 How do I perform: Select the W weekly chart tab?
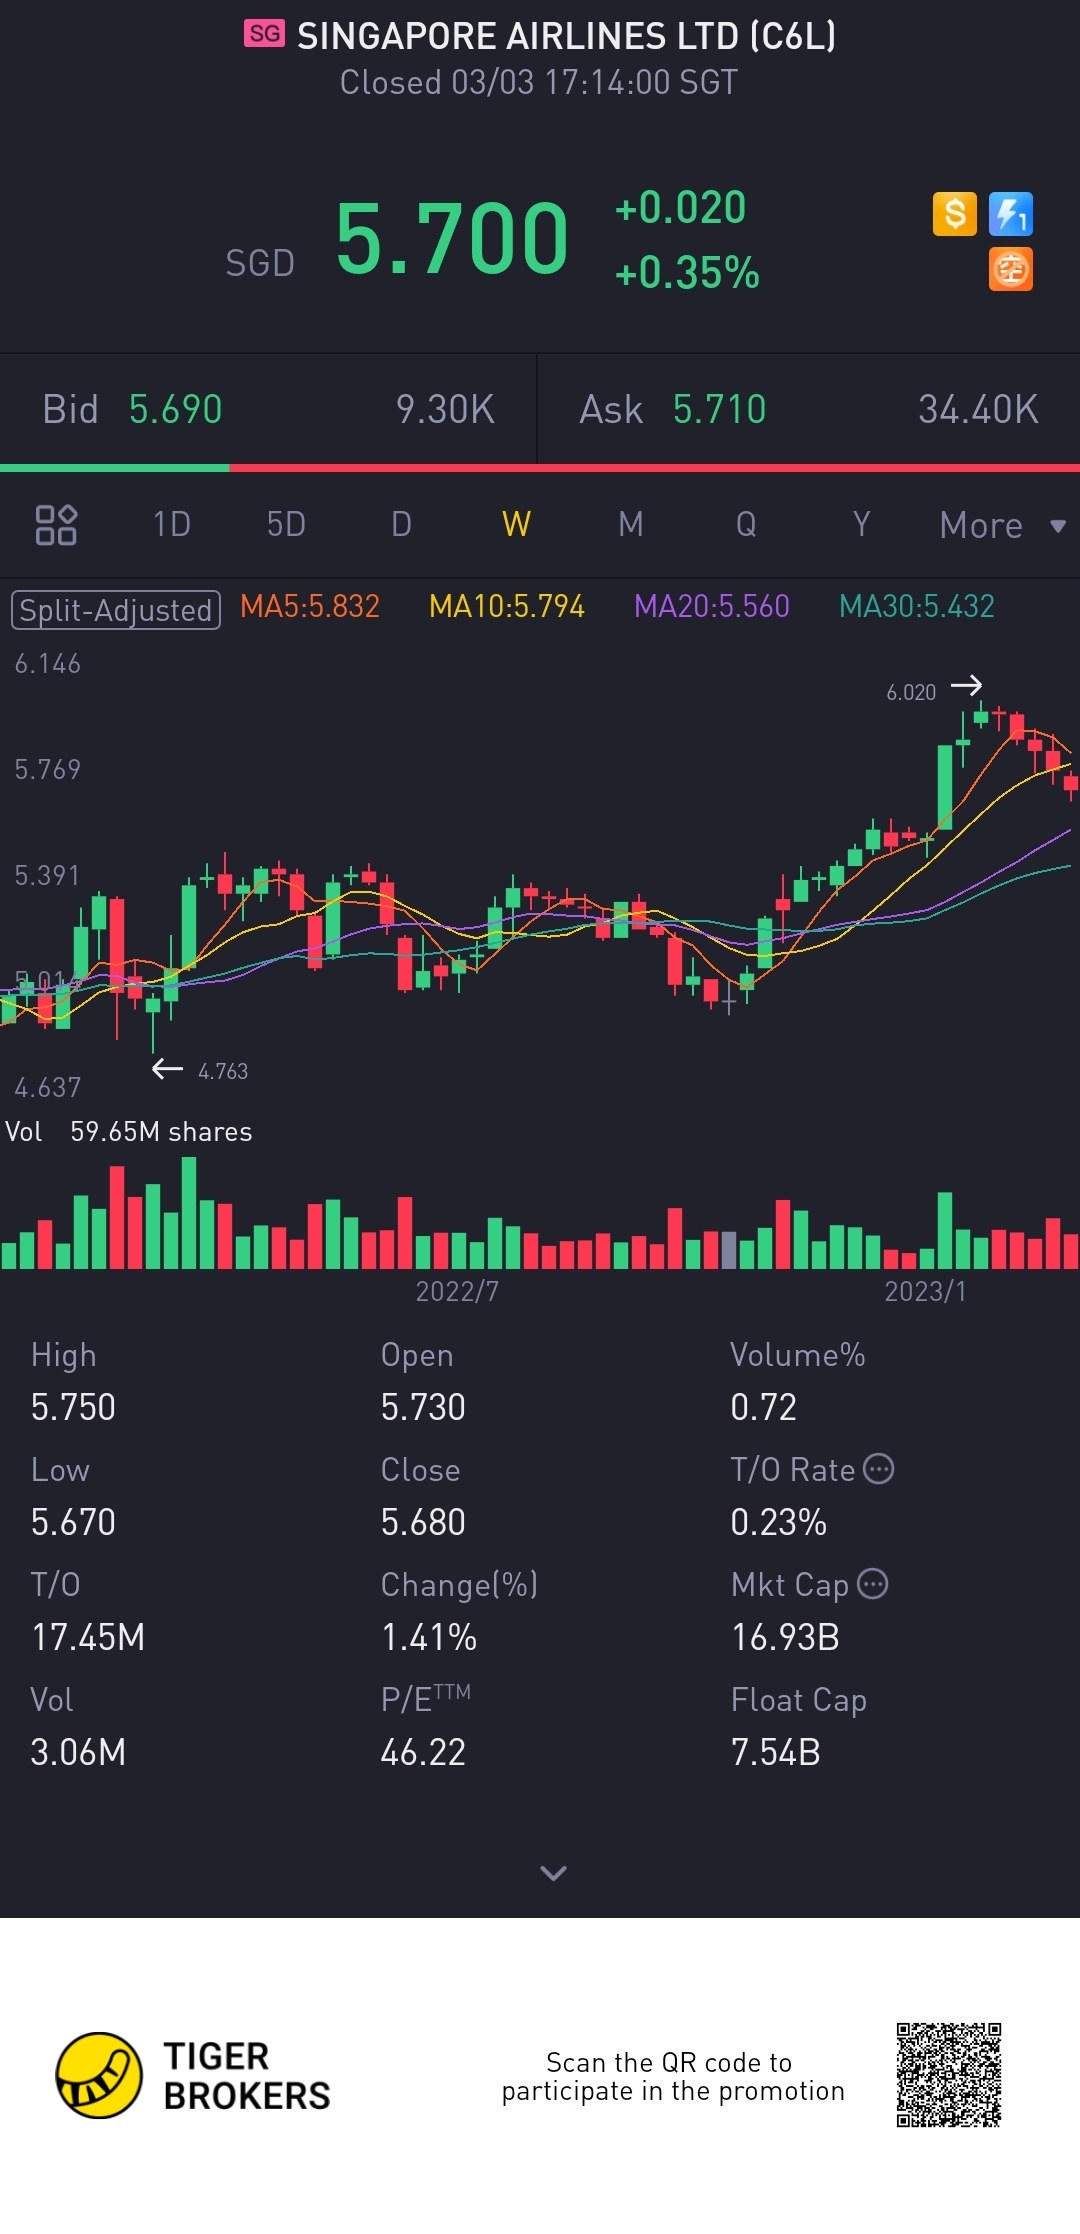pos(516,525)
